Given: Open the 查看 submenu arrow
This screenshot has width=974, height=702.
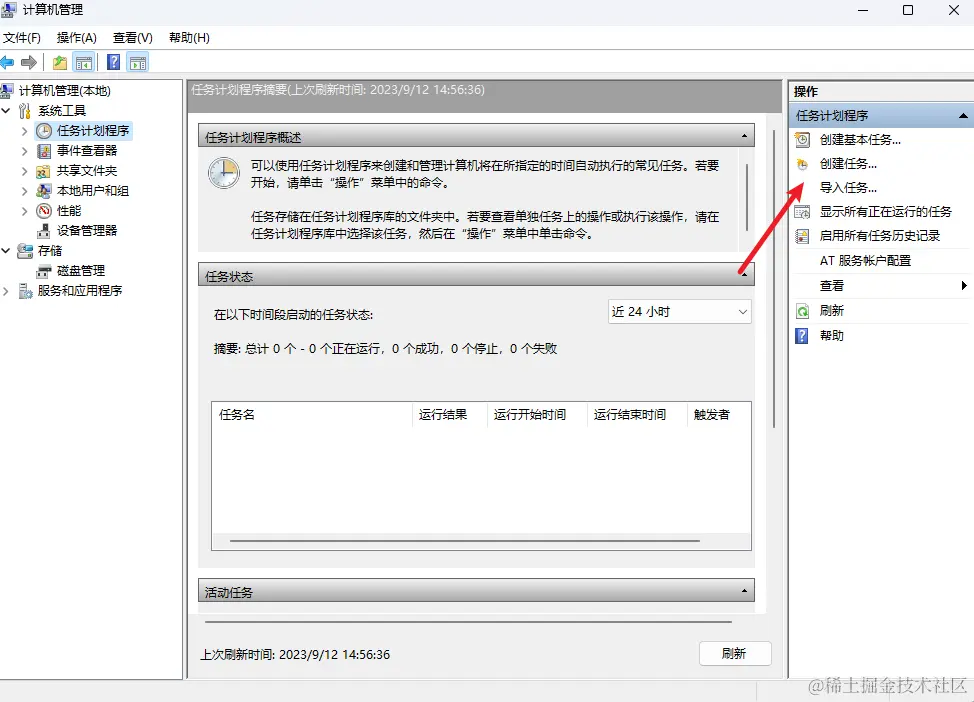Looking at the screenshot, I should [x=963, y=285].
